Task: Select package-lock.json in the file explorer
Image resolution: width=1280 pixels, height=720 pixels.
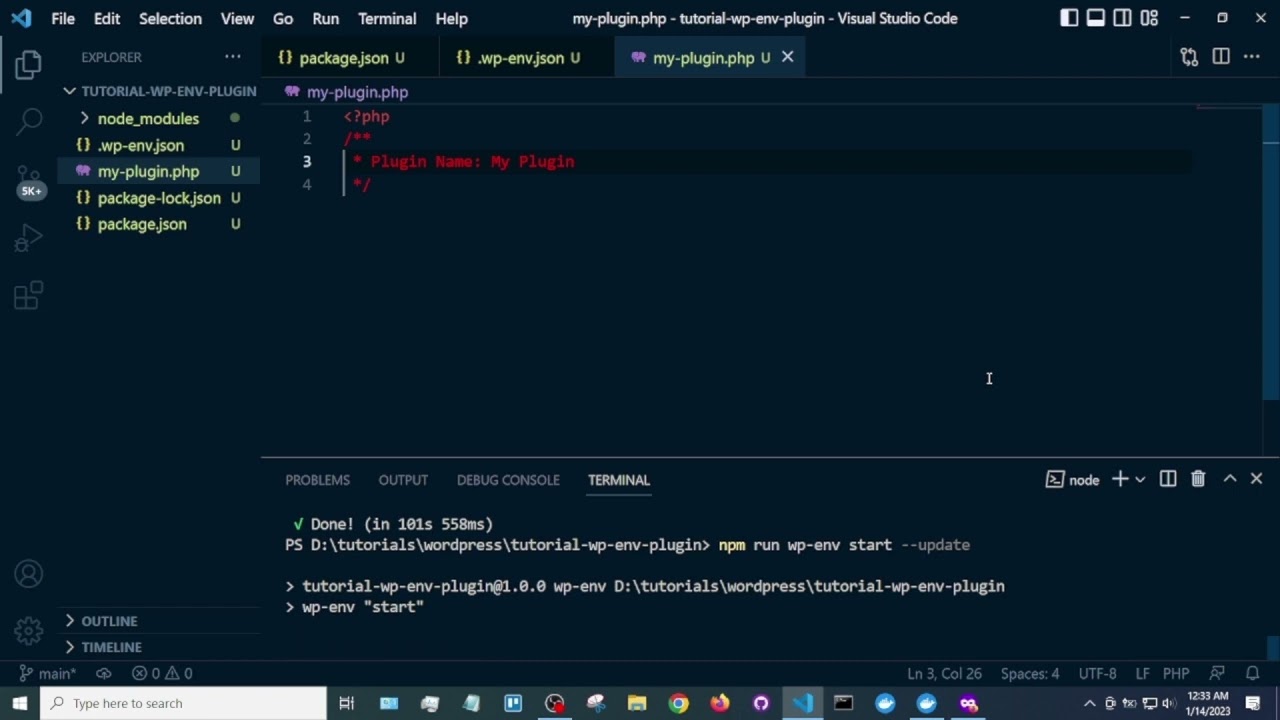Action: click(159, 198)
